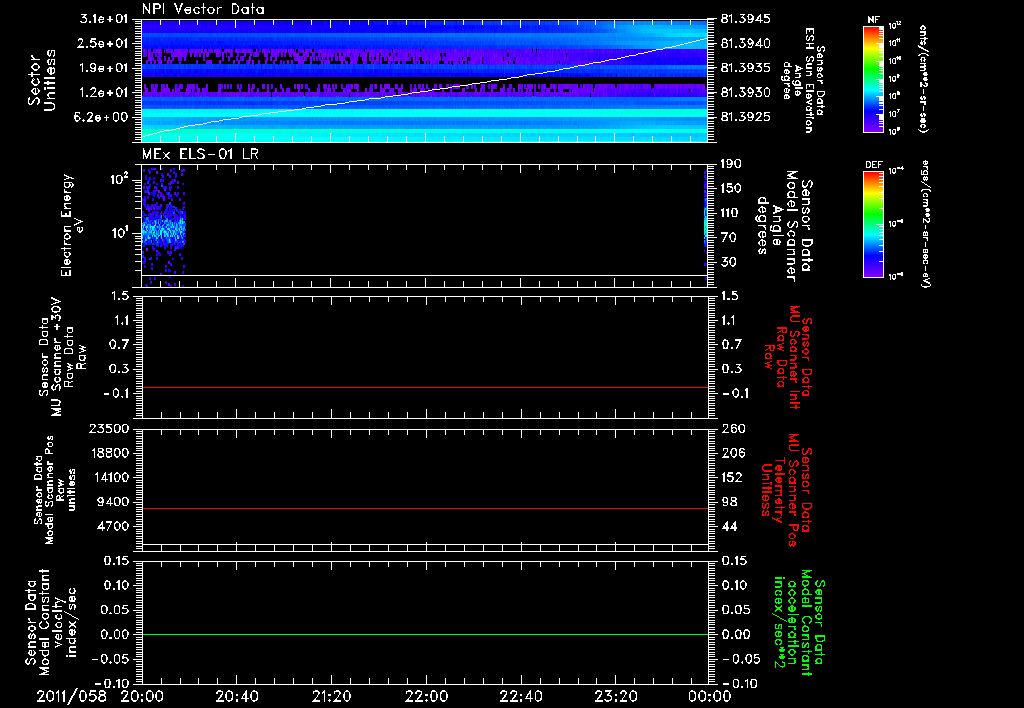Click the 'DEF' label above the color bar
The image size is (1024, 708).
pyautogui.click(x=873, y=165)
